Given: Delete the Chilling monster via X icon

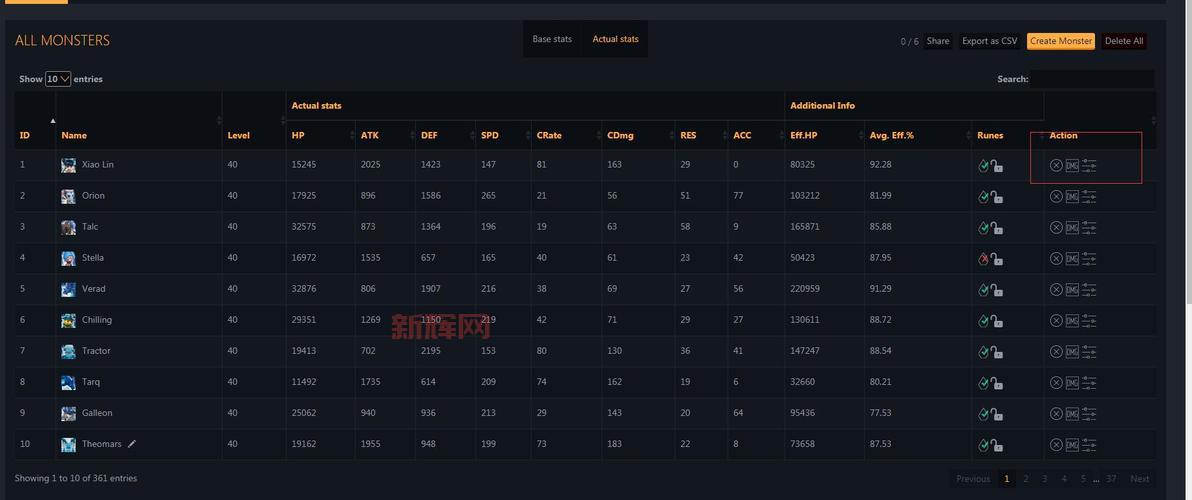Looking at the screenshot, I should point(1056,321).
